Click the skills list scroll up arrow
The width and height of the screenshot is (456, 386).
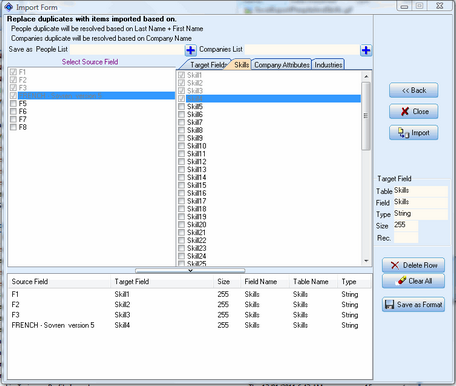tap(366, 77)
